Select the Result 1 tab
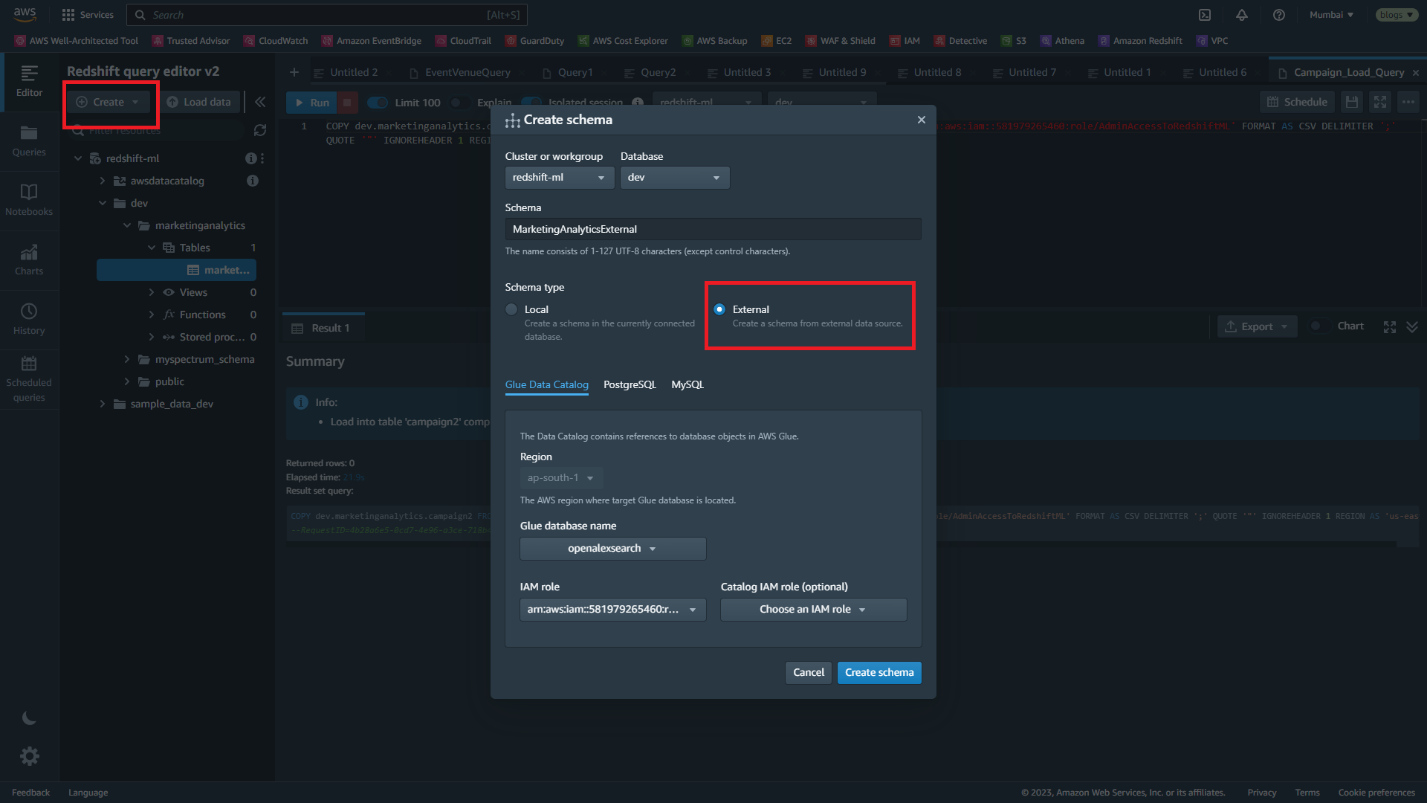This screenshot has width=1427, height=803. click(x=322, y=328)
